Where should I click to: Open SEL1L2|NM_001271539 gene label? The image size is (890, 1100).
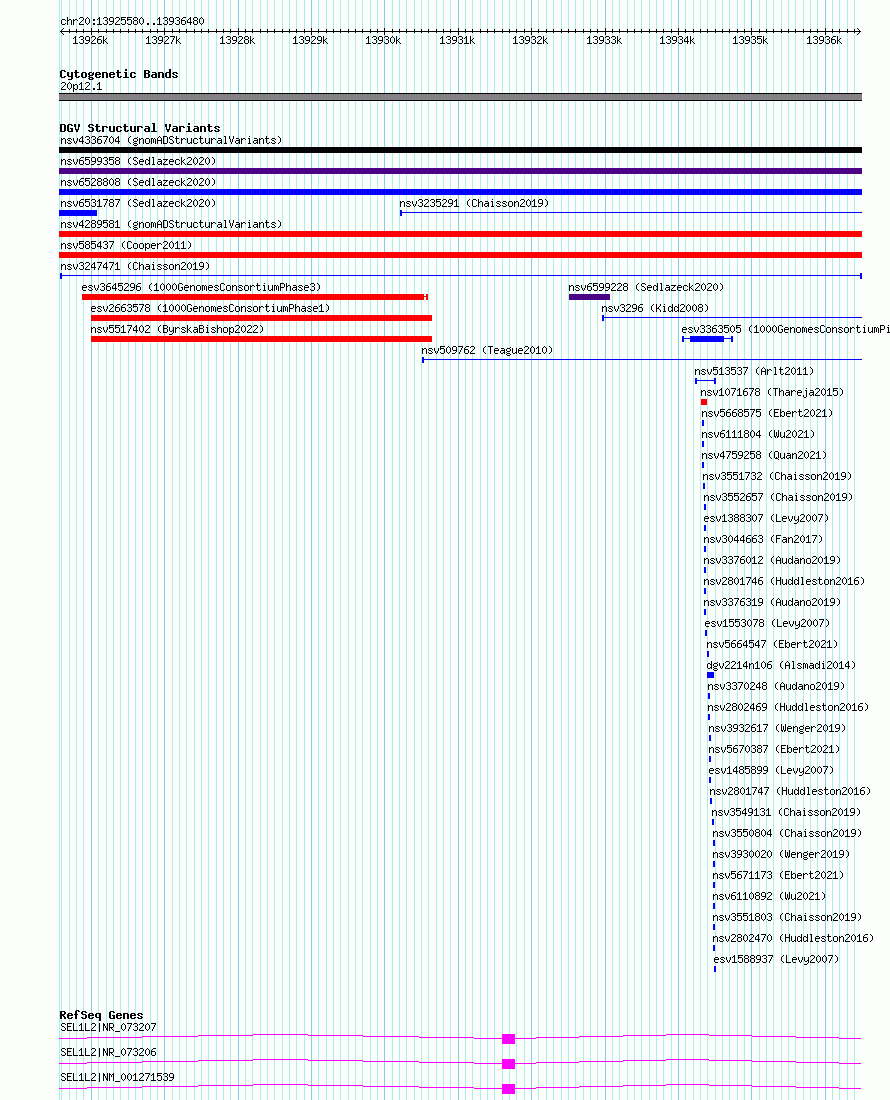[x=117, y=1078]
